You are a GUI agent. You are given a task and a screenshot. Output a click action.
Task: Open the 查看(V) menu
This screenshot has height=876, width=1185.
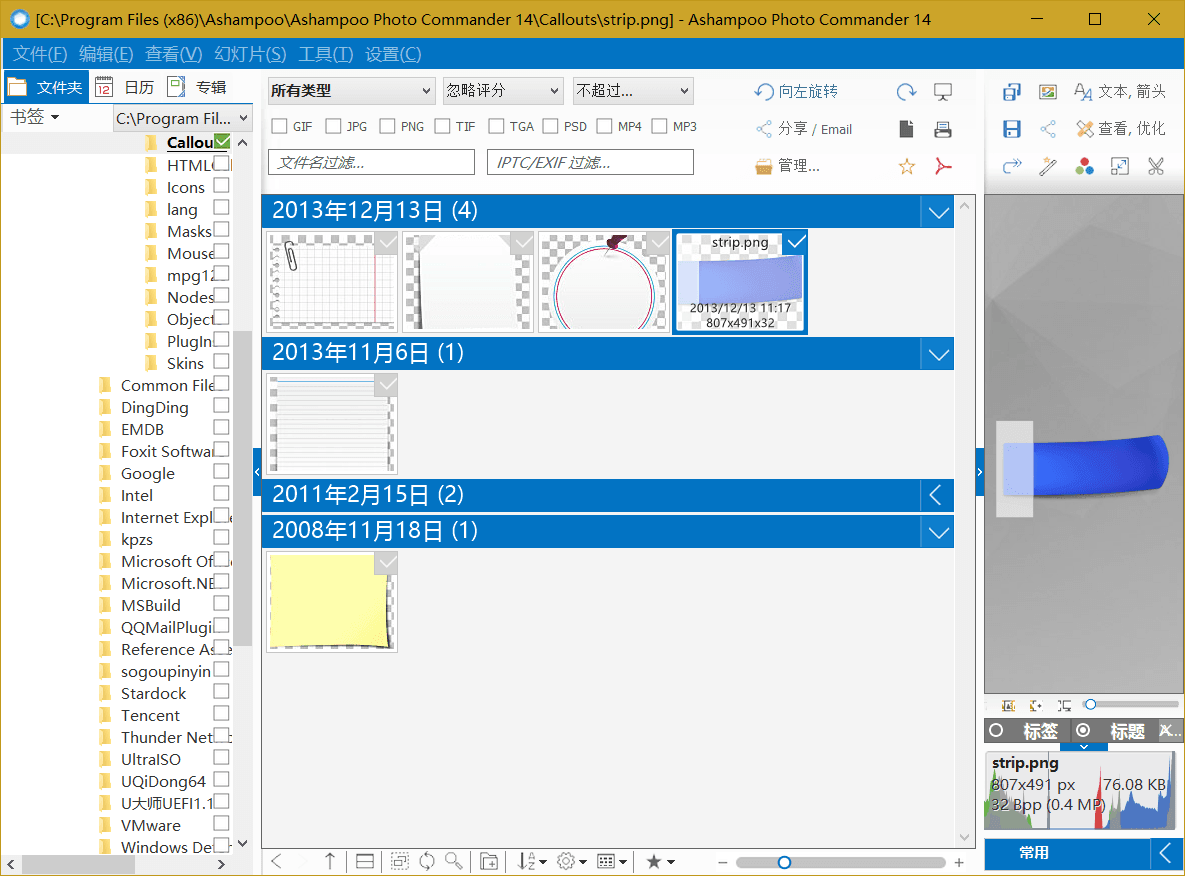pyautogui.click(x=173, y=54)
